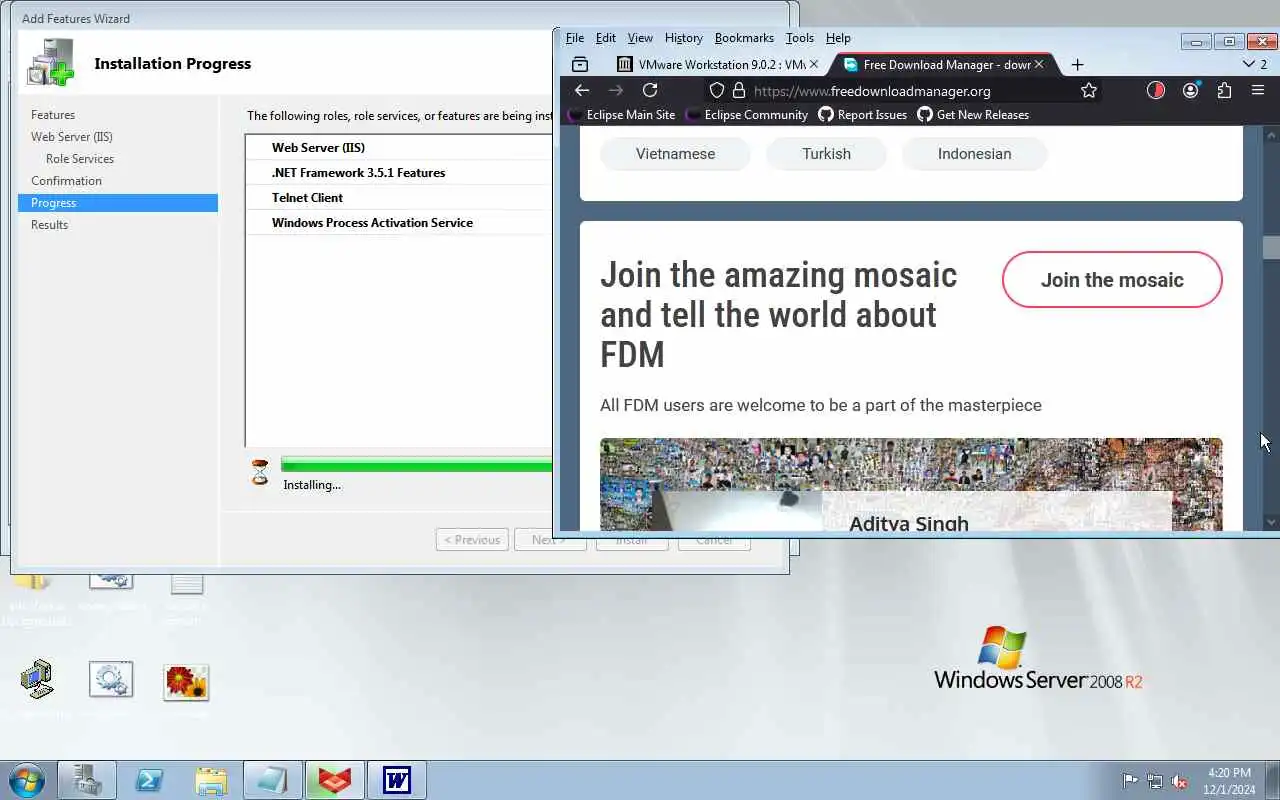Close the Free Download Manager tab
Screen dimensions: 1280x800
tap(1038, 64)
